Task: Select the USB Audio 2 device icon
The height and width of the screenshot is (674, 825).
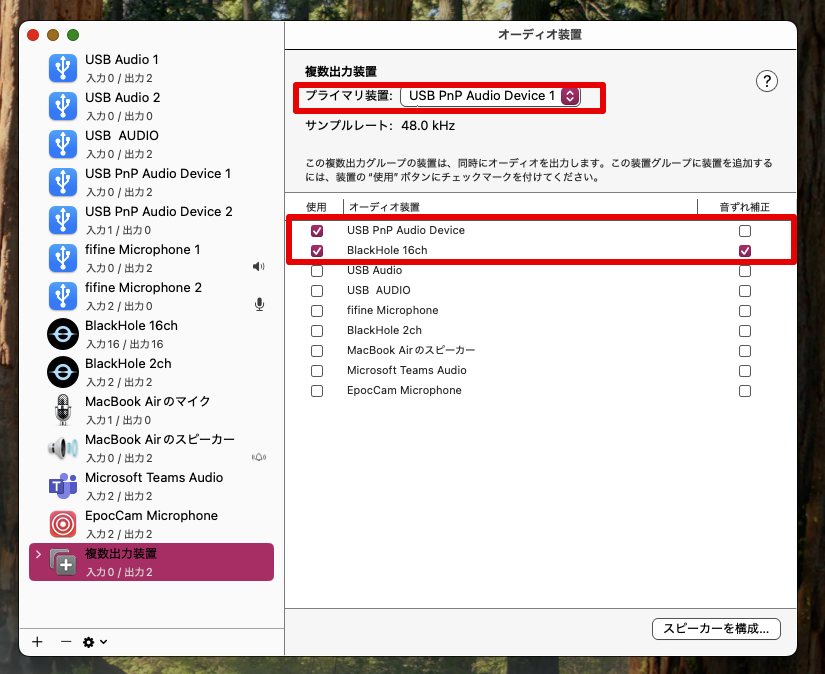Action: pos(63,106)
